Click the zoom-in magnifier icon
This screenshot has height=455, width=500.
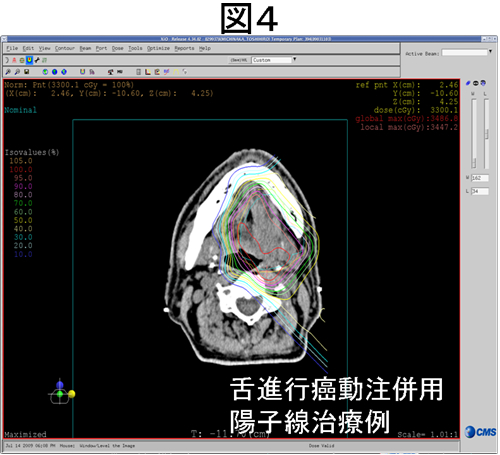[8, 72]
